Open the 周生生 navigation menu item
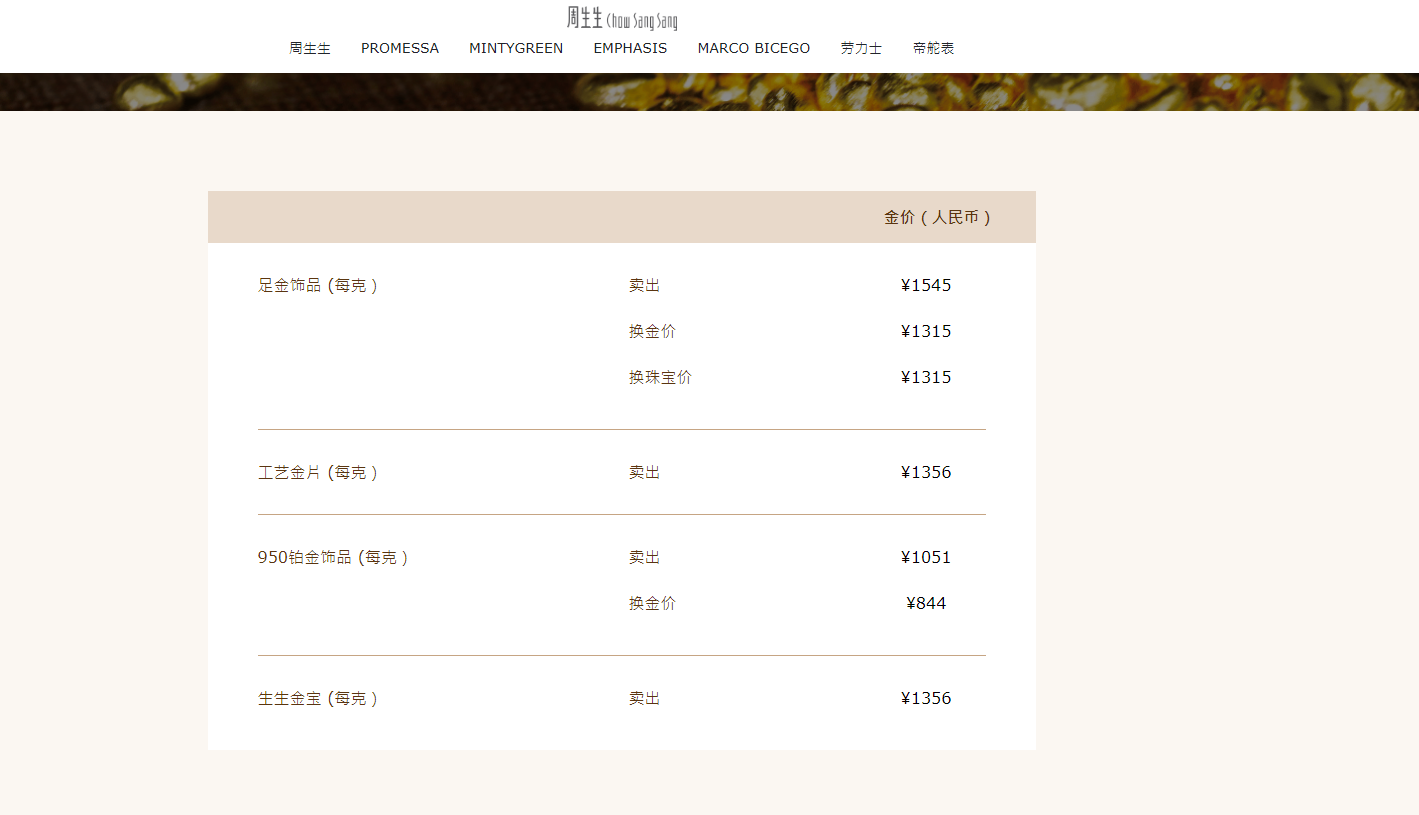The height and width of the screenshot is (815, 1419). 310,48
